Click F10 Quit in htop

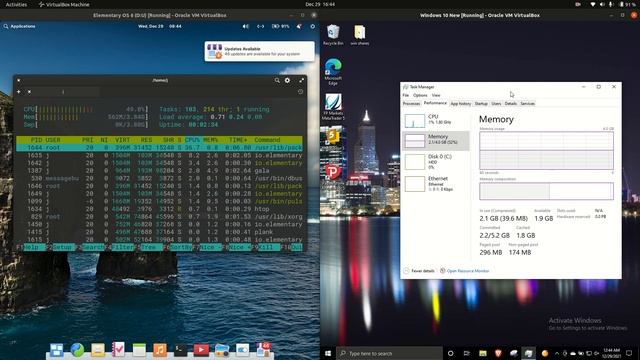291,247
